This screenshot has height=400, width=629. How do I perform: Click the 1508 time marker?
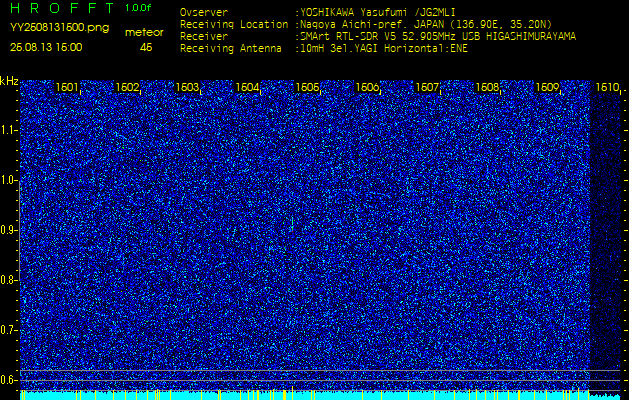click(487, 87)
